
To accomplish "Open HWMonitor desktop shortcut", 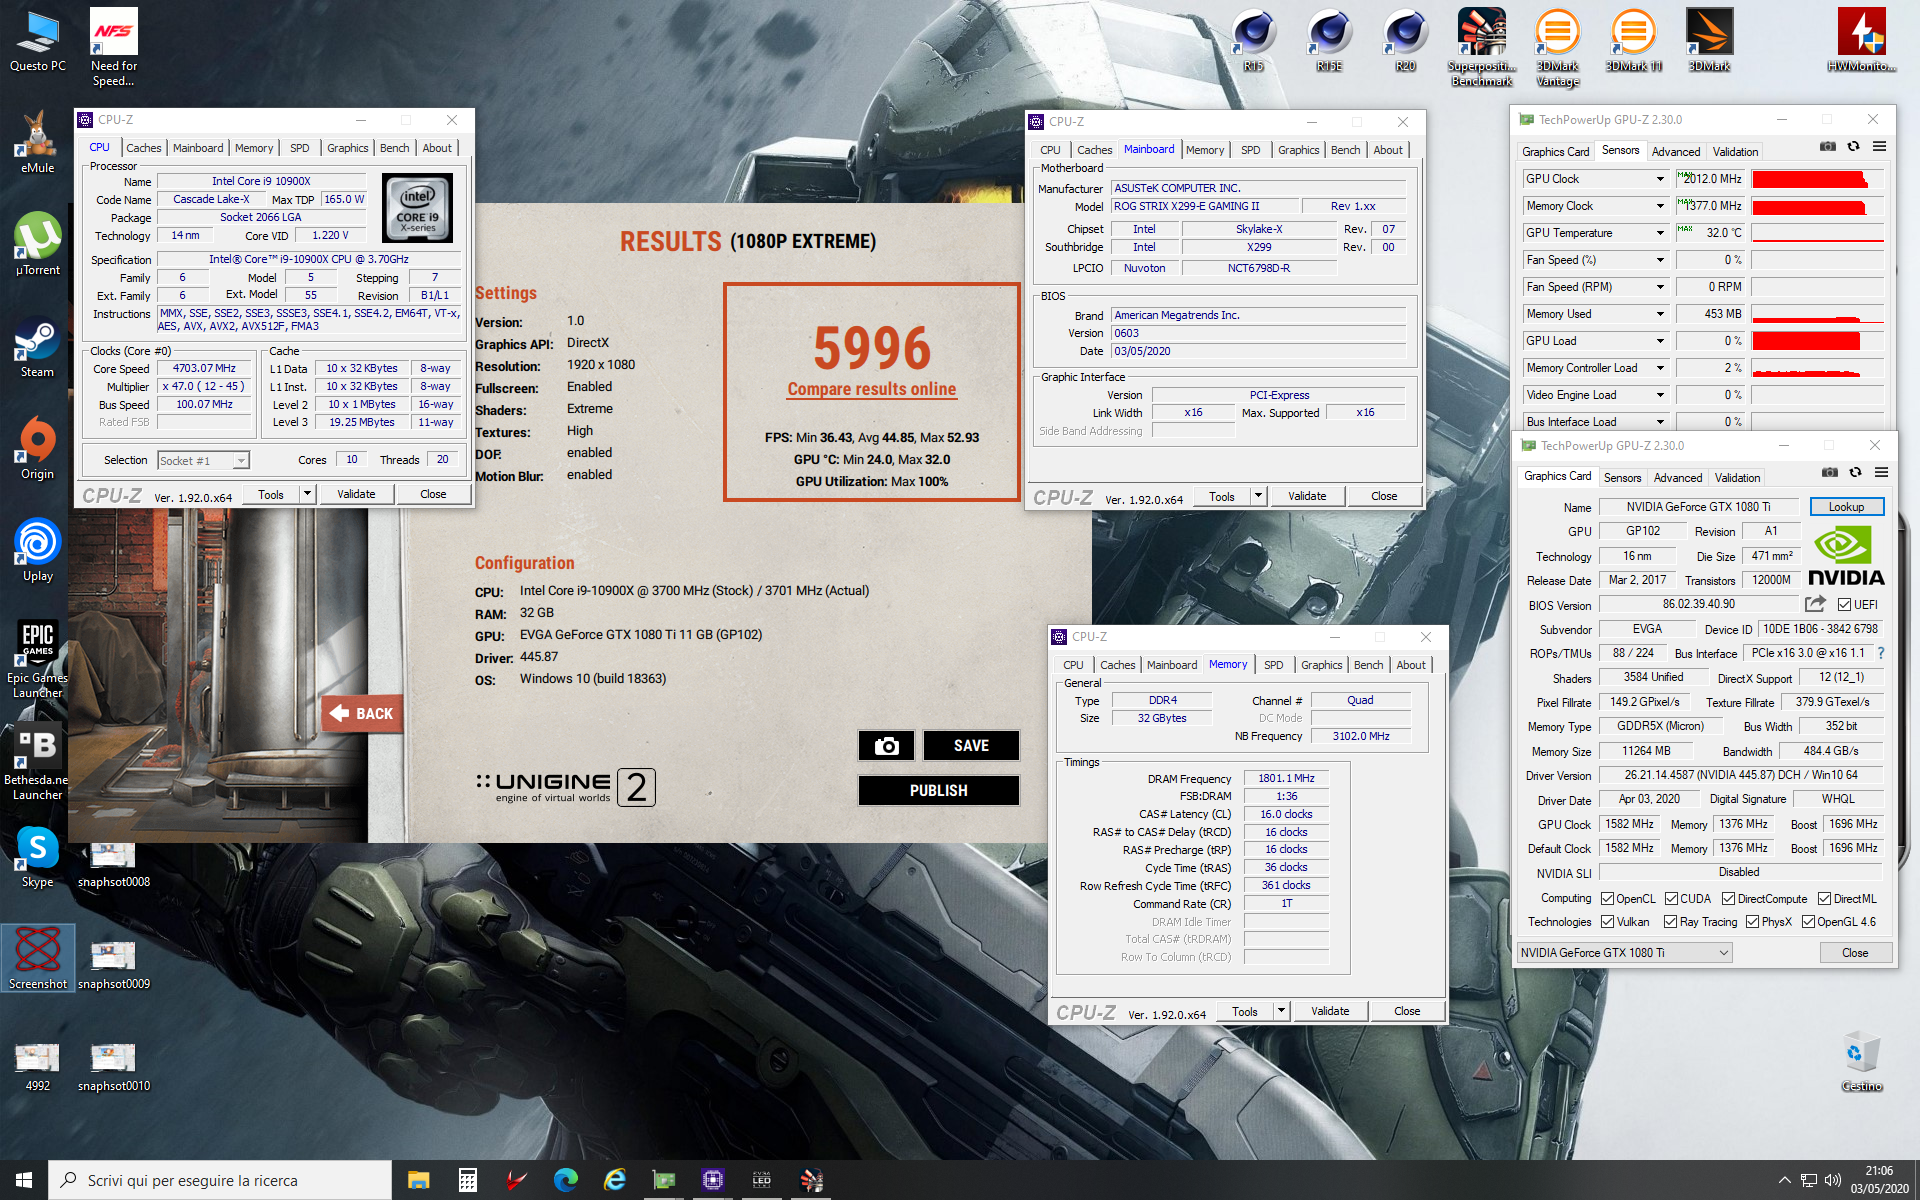I will click(1861, 40).
